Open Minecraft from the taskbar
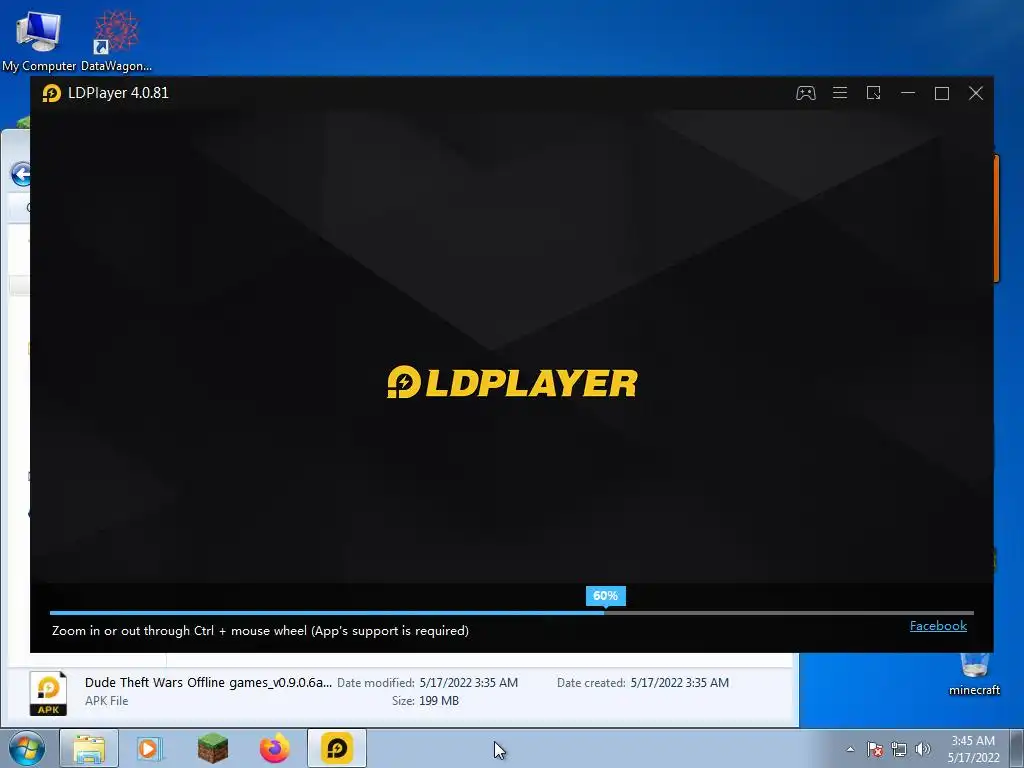The width and height of the screenshot is (1024, 768). click(213, 748)
